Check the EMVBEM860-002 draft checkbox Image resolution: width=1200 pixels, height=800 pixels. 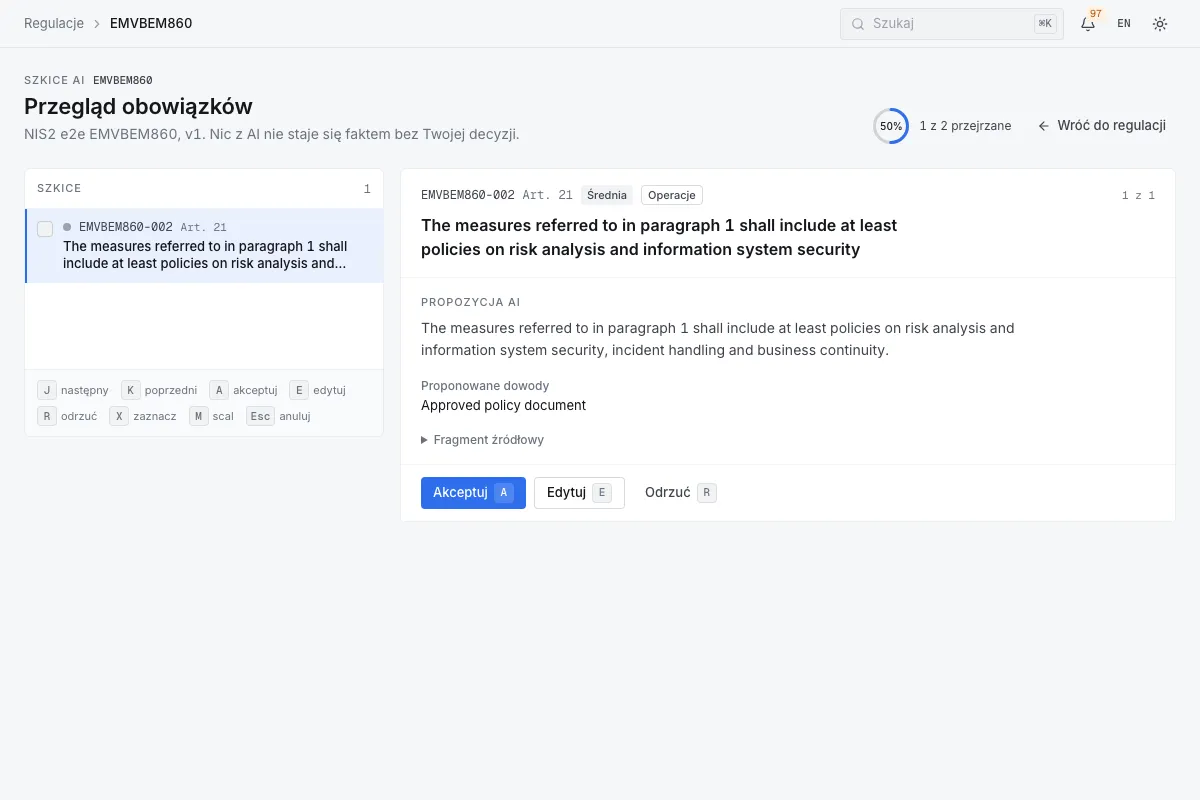click(45, 229)
